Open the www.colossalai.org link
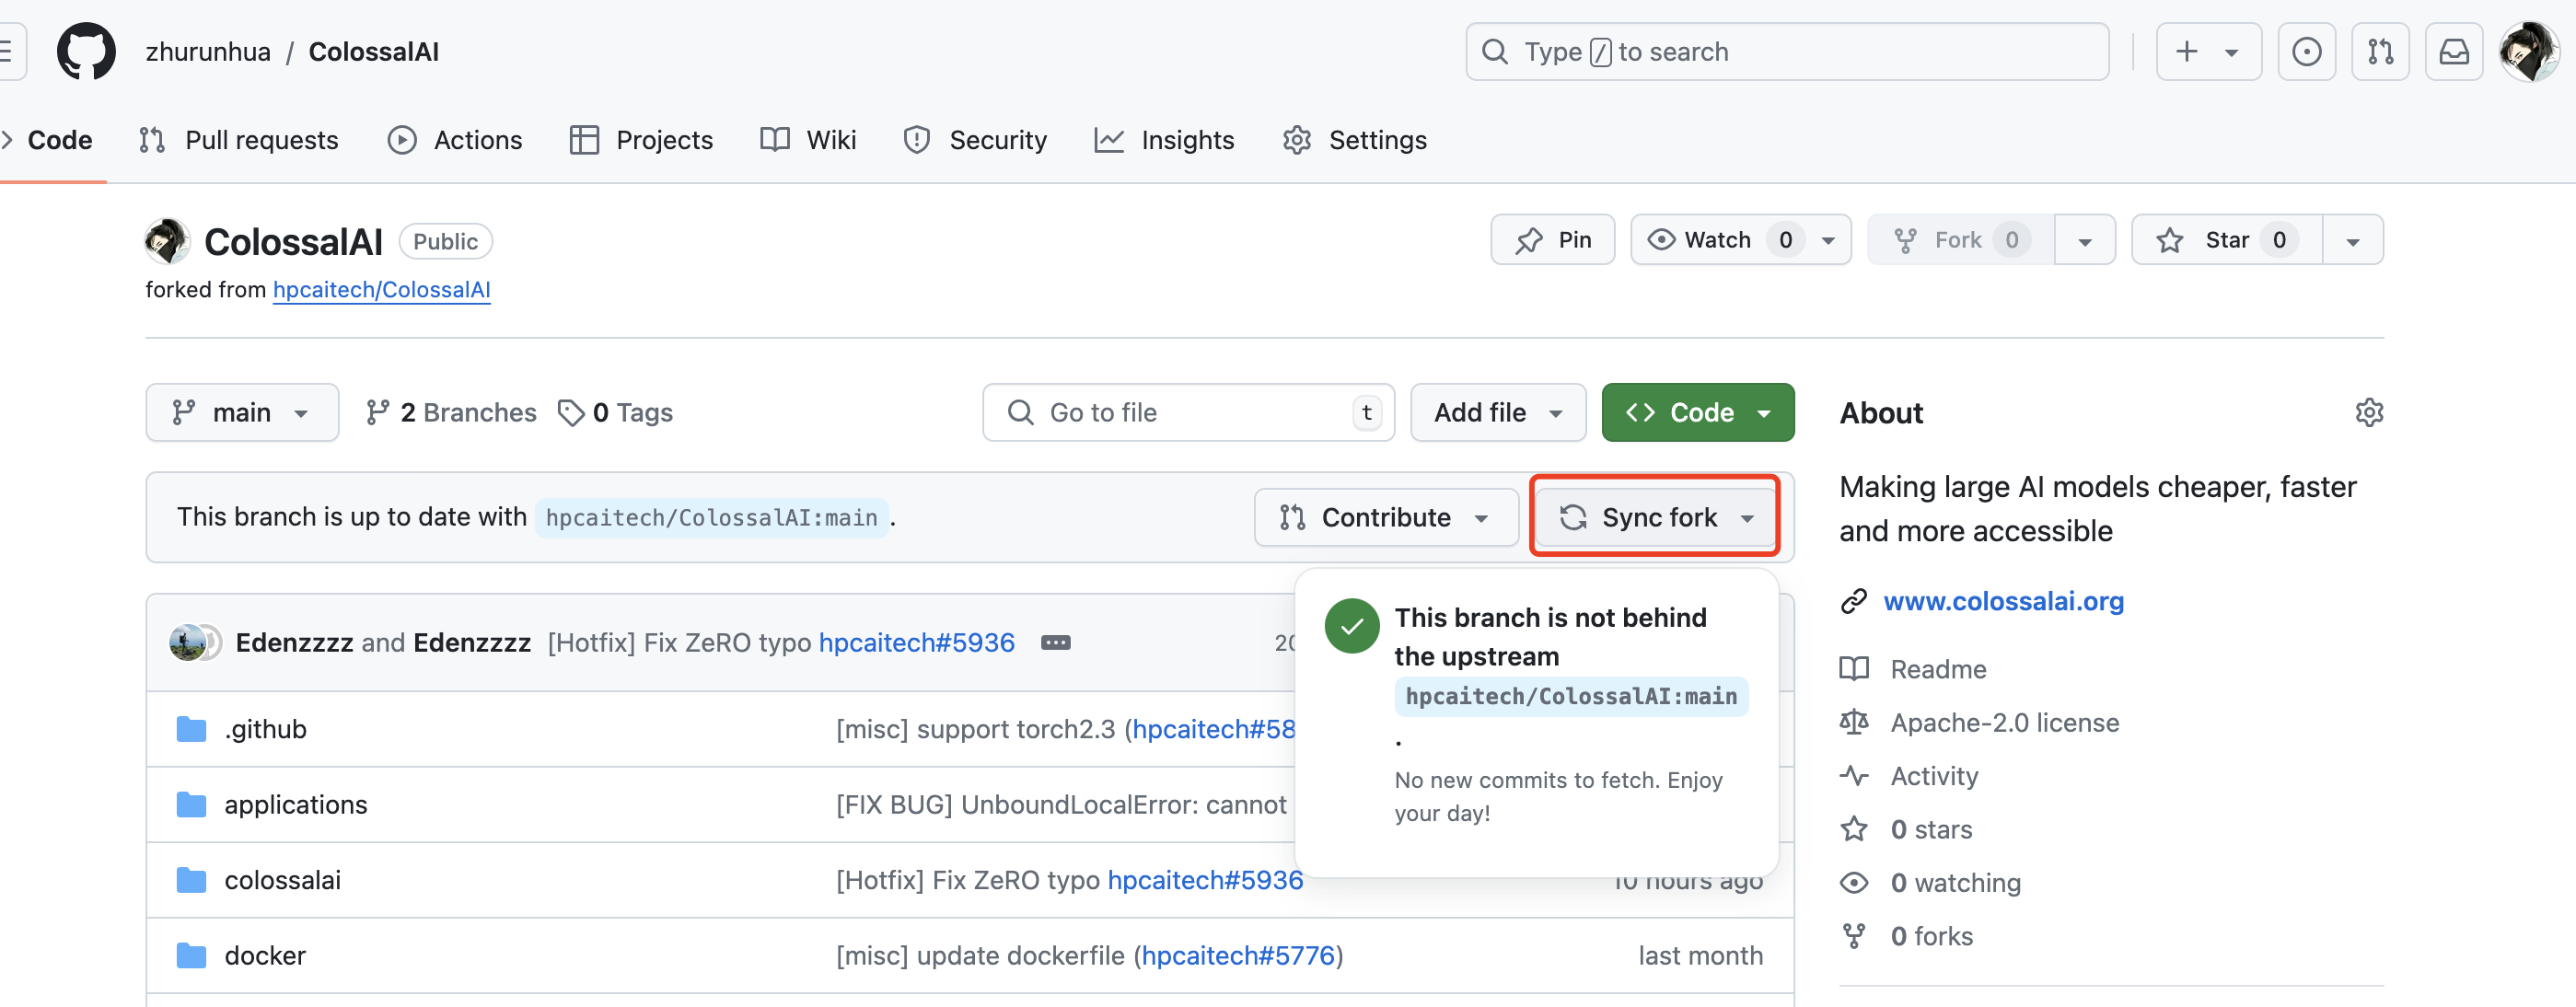 point(2003,601)
